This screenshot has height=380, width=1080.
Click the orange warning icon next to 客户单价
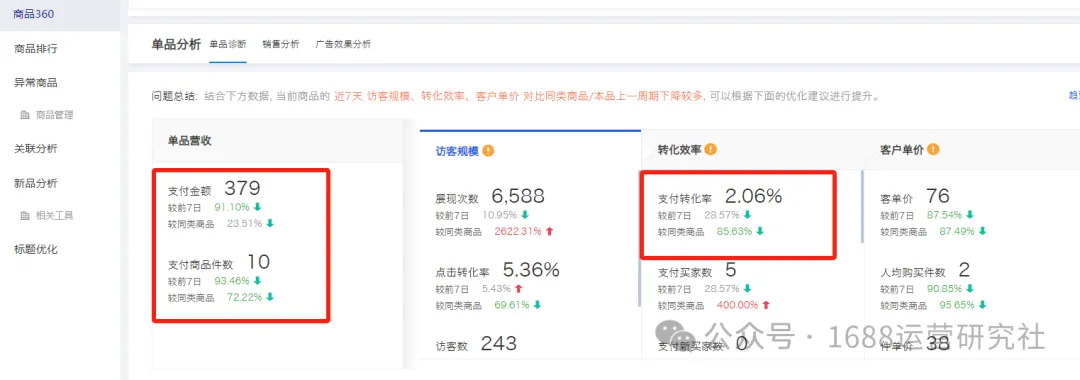click(x=933, y=149)
